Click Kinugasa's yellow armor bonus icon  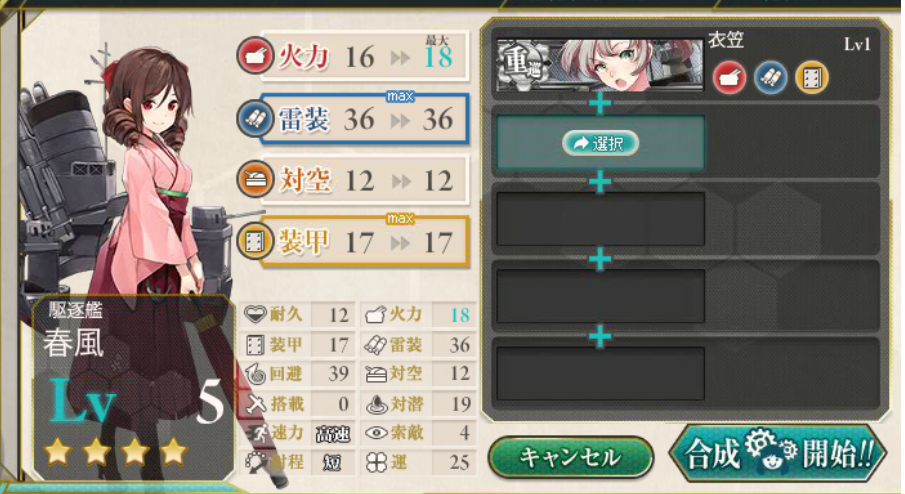[x=812, y=77]
